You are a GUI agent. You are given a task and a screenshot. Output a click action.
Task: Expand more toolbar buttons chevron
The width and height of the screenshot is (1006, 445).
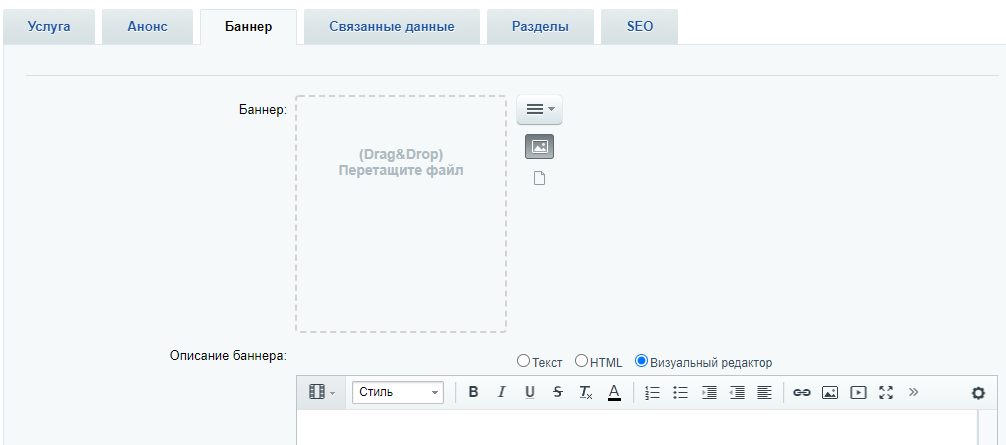pyautogui.click(x=914, y=392)
